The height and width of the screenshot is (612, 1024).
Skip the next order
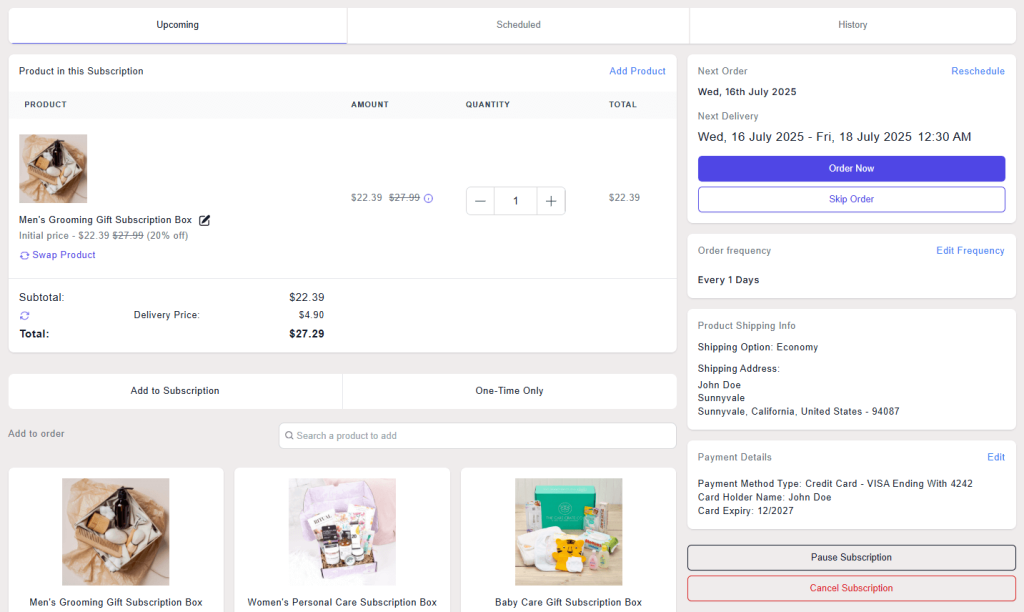pos(851,199)
